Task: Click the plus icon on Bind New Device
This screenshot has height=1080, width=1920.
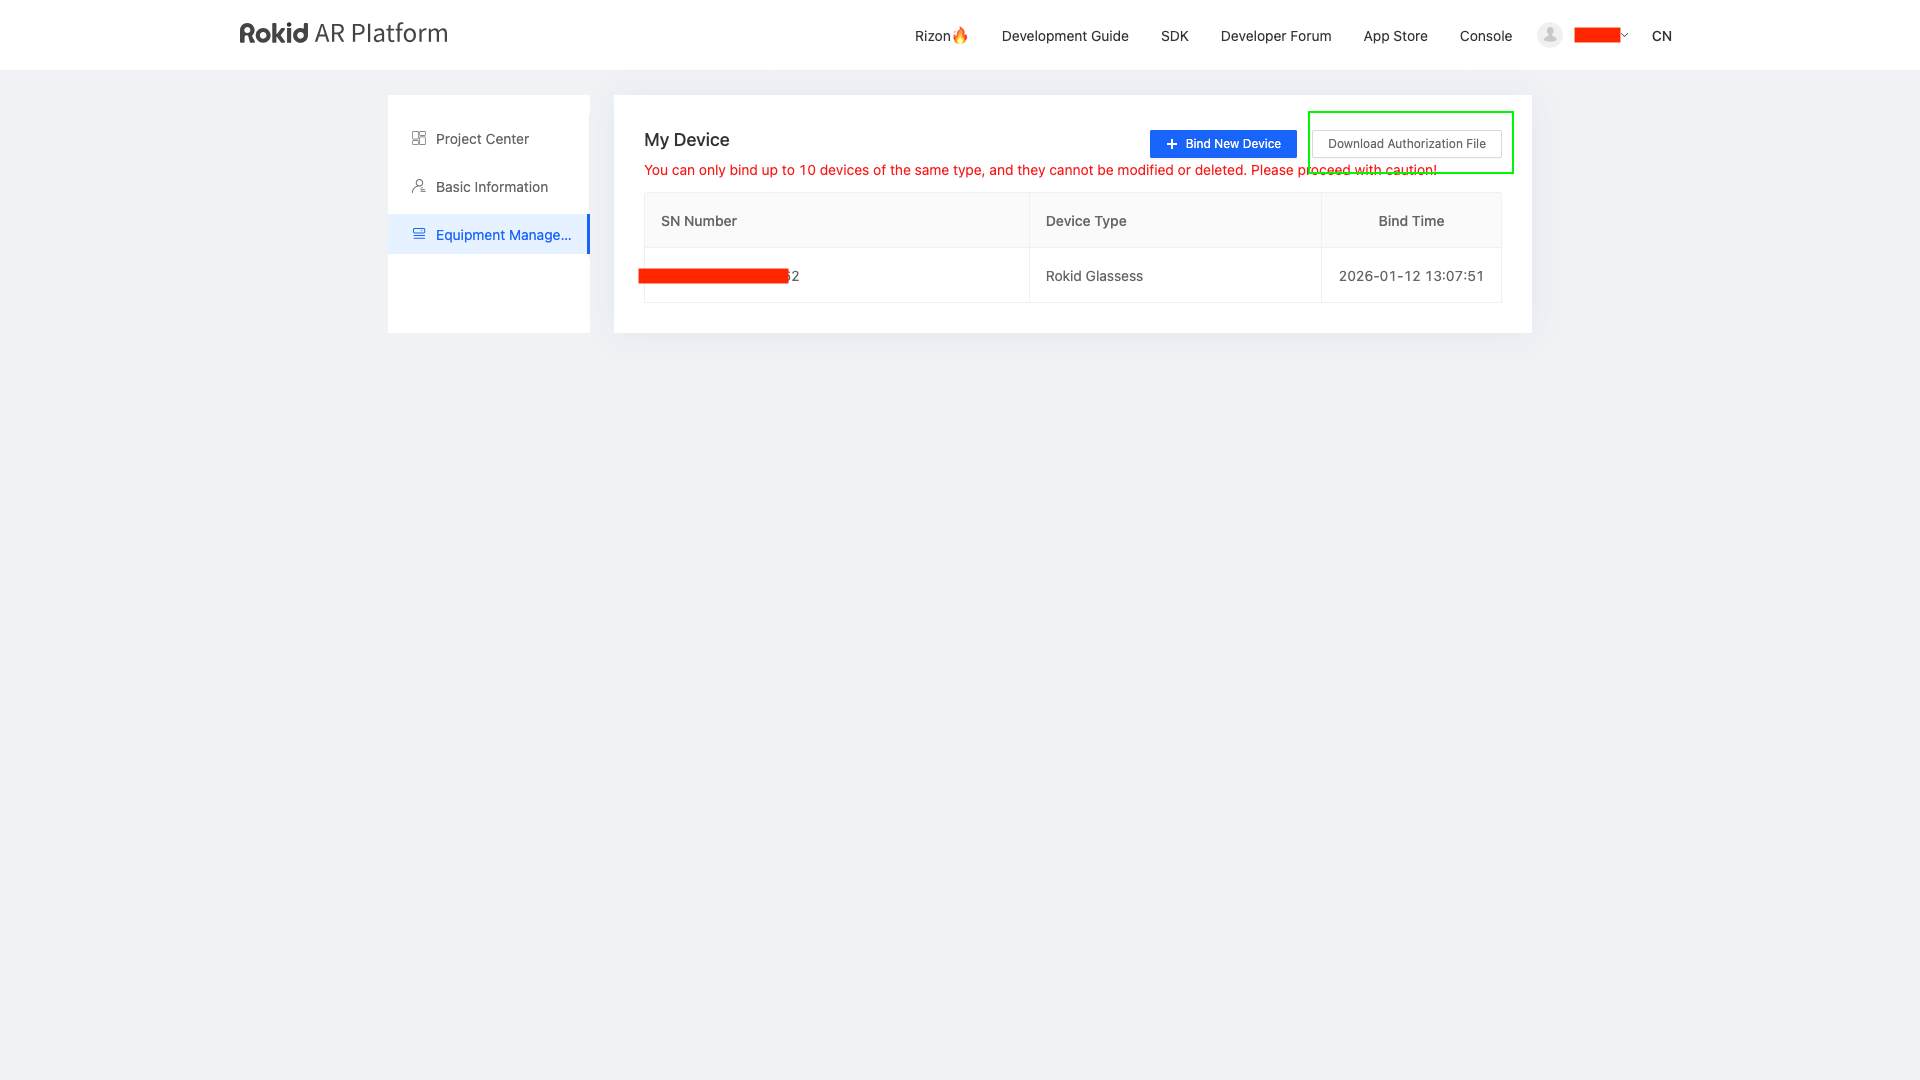Action: click(x=1172, y=144)
